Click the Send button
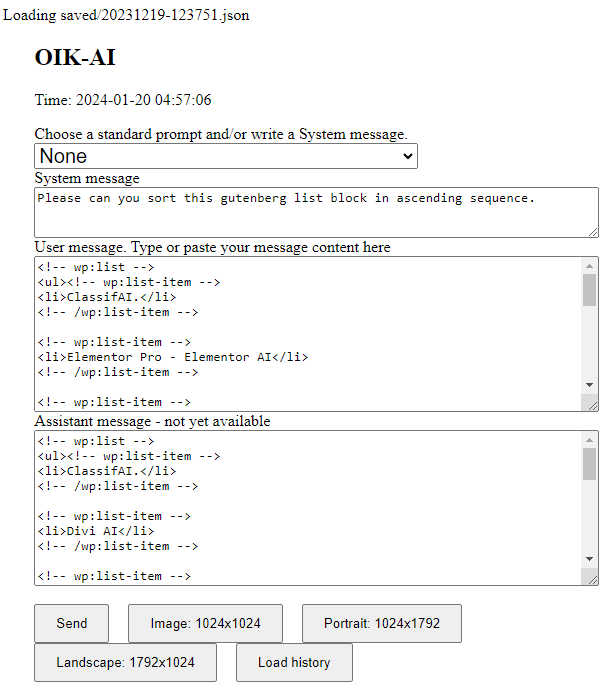Viewport: 609px width, 688px height. pos(72,623)
